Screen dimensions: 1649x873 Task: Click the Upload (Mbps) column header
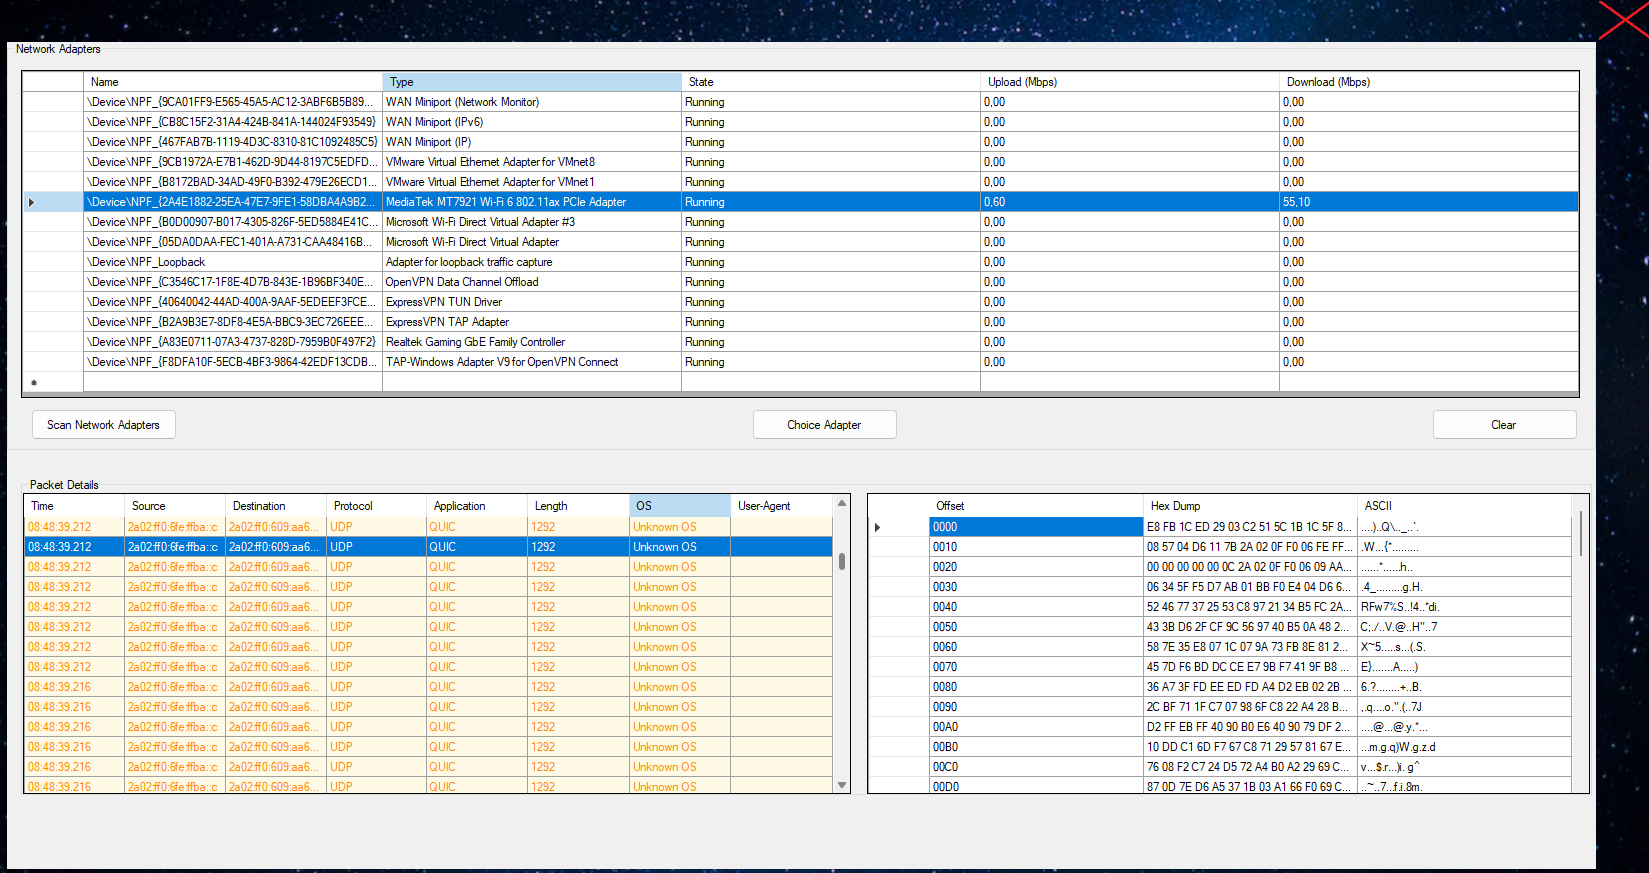coord(1129,82)
